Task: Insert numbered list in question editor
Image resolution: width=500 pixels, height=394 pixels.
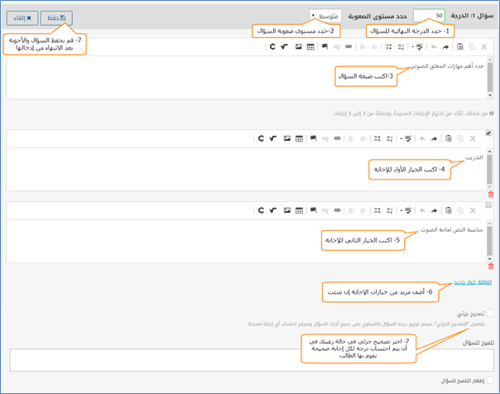Action: pos(401,47)
